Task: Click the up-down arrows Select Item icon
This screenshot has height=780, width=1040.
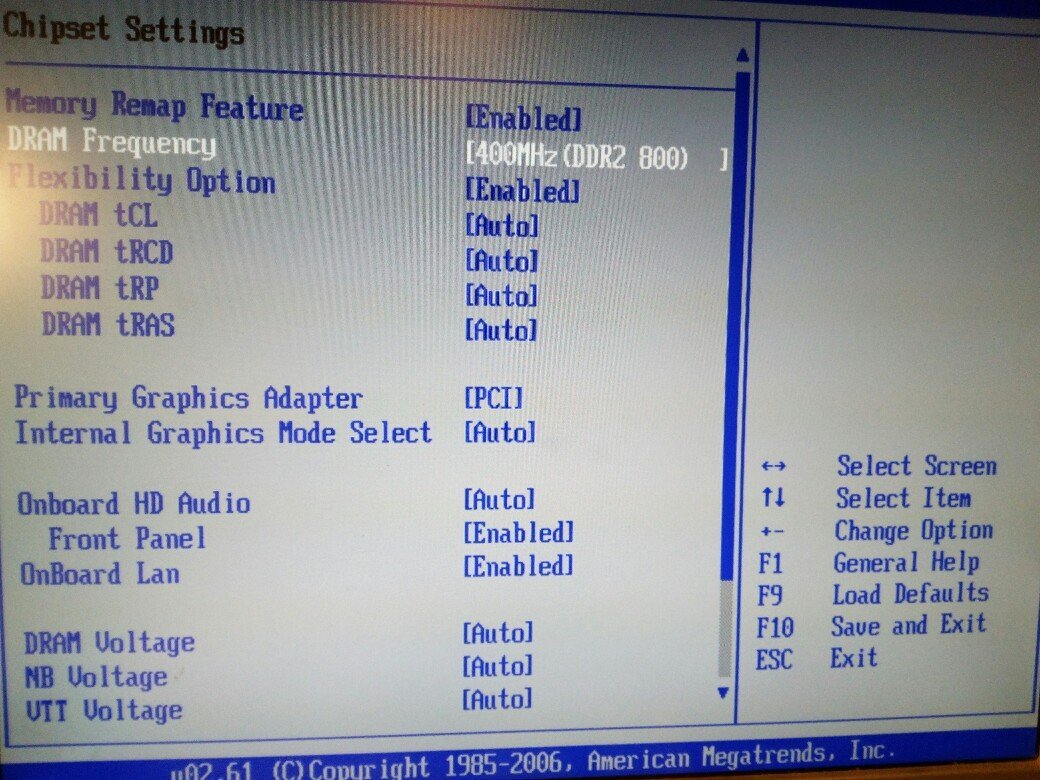Action: pyautogui.click(x=773, y=497)
